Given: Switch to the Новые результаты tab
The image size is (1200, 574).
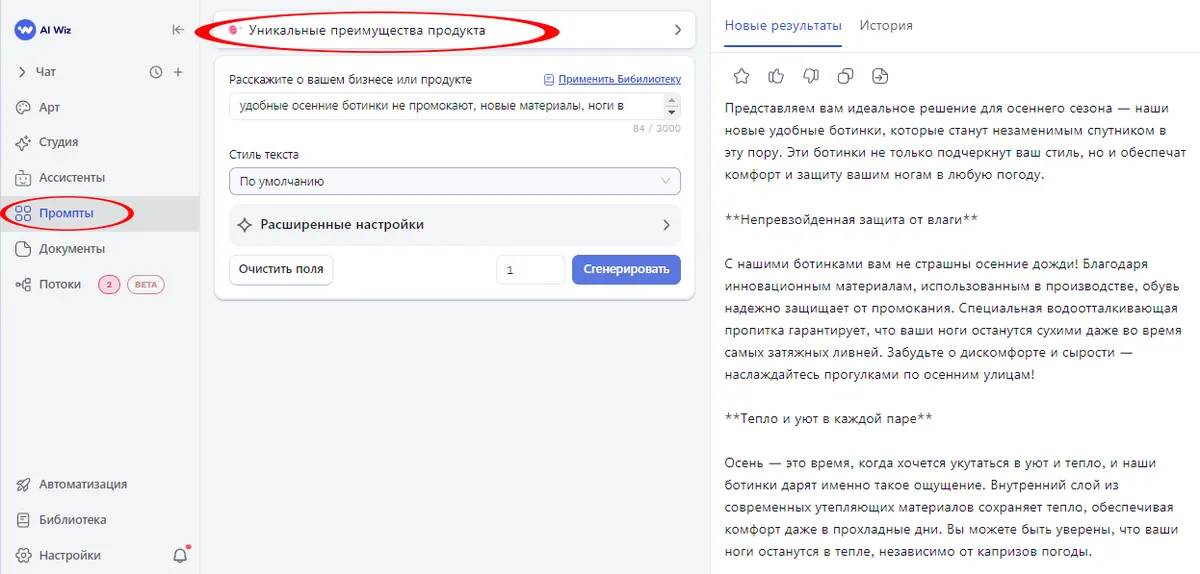Looking at the screenshot, I should pyautogui.click(x=783, y=25).
